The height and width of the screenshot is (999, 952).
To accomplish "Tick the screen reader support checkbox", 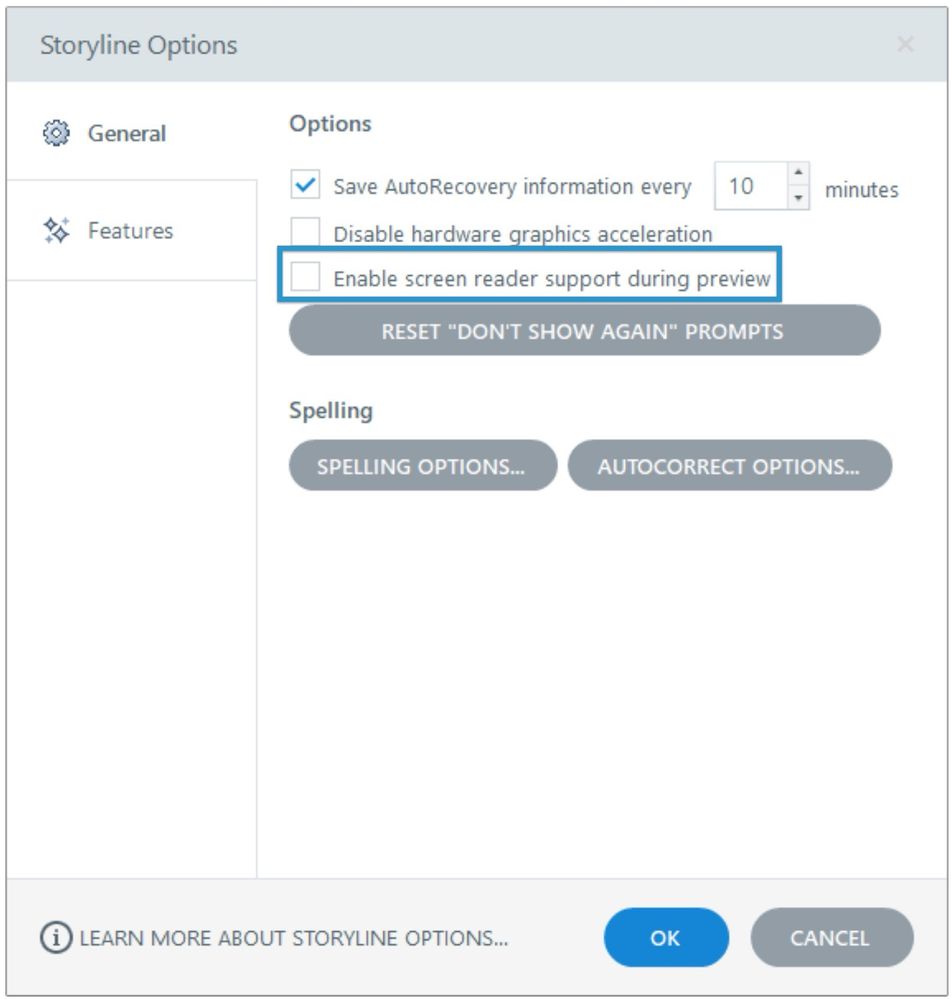I will [305, 279].
